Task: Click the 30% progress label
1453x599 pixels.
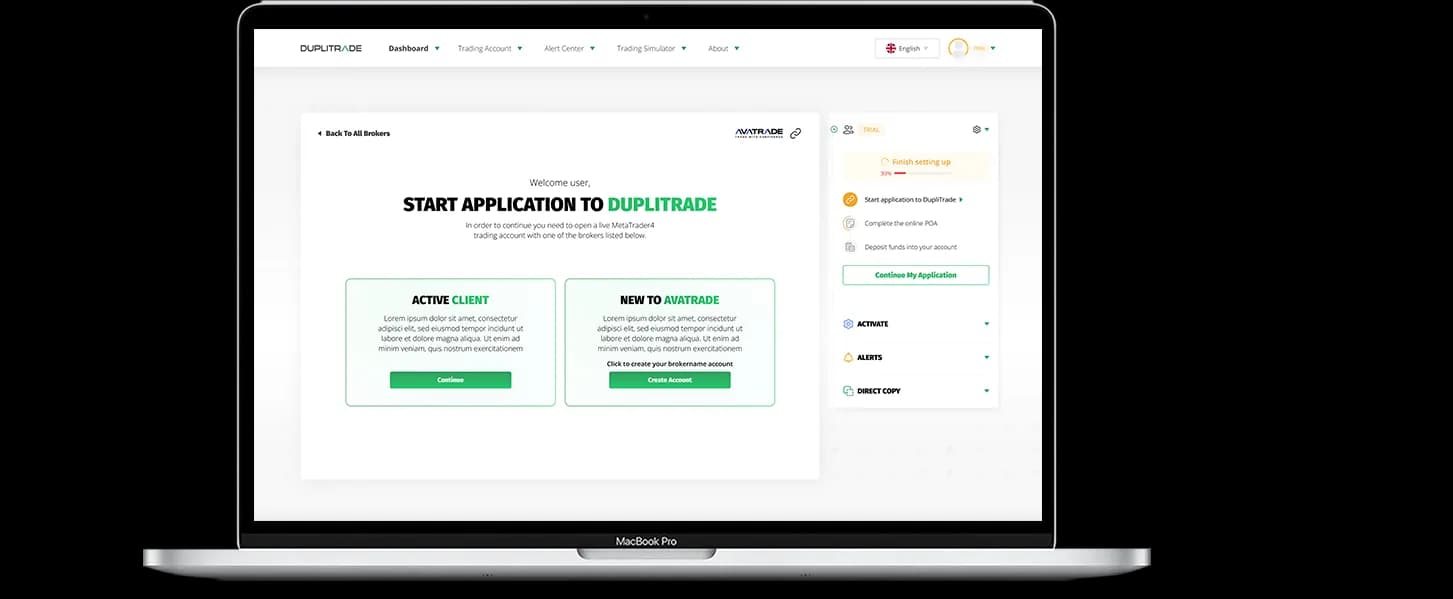Action: 886,174
